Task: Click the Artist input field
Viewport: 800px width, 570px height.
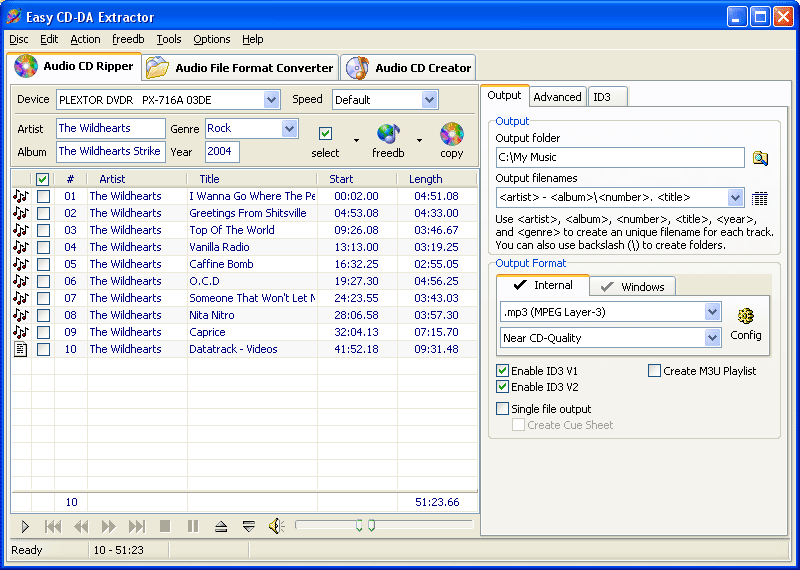Action: pos(111,129)
